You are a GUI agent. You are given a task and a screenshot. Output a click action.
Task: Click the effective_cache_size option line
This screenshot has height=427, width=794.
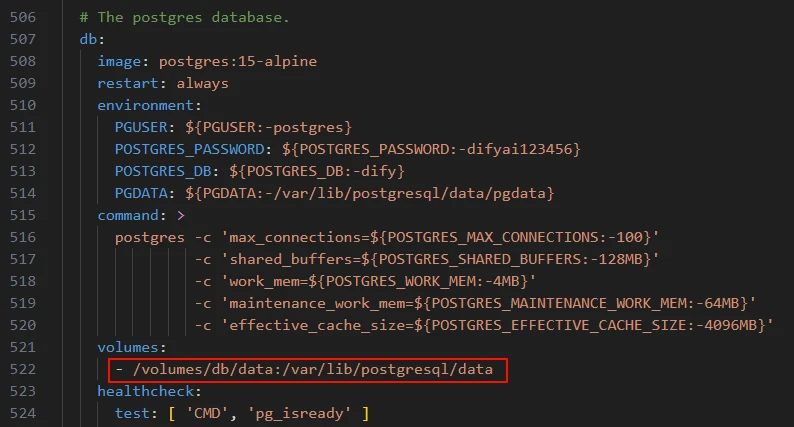484,325
